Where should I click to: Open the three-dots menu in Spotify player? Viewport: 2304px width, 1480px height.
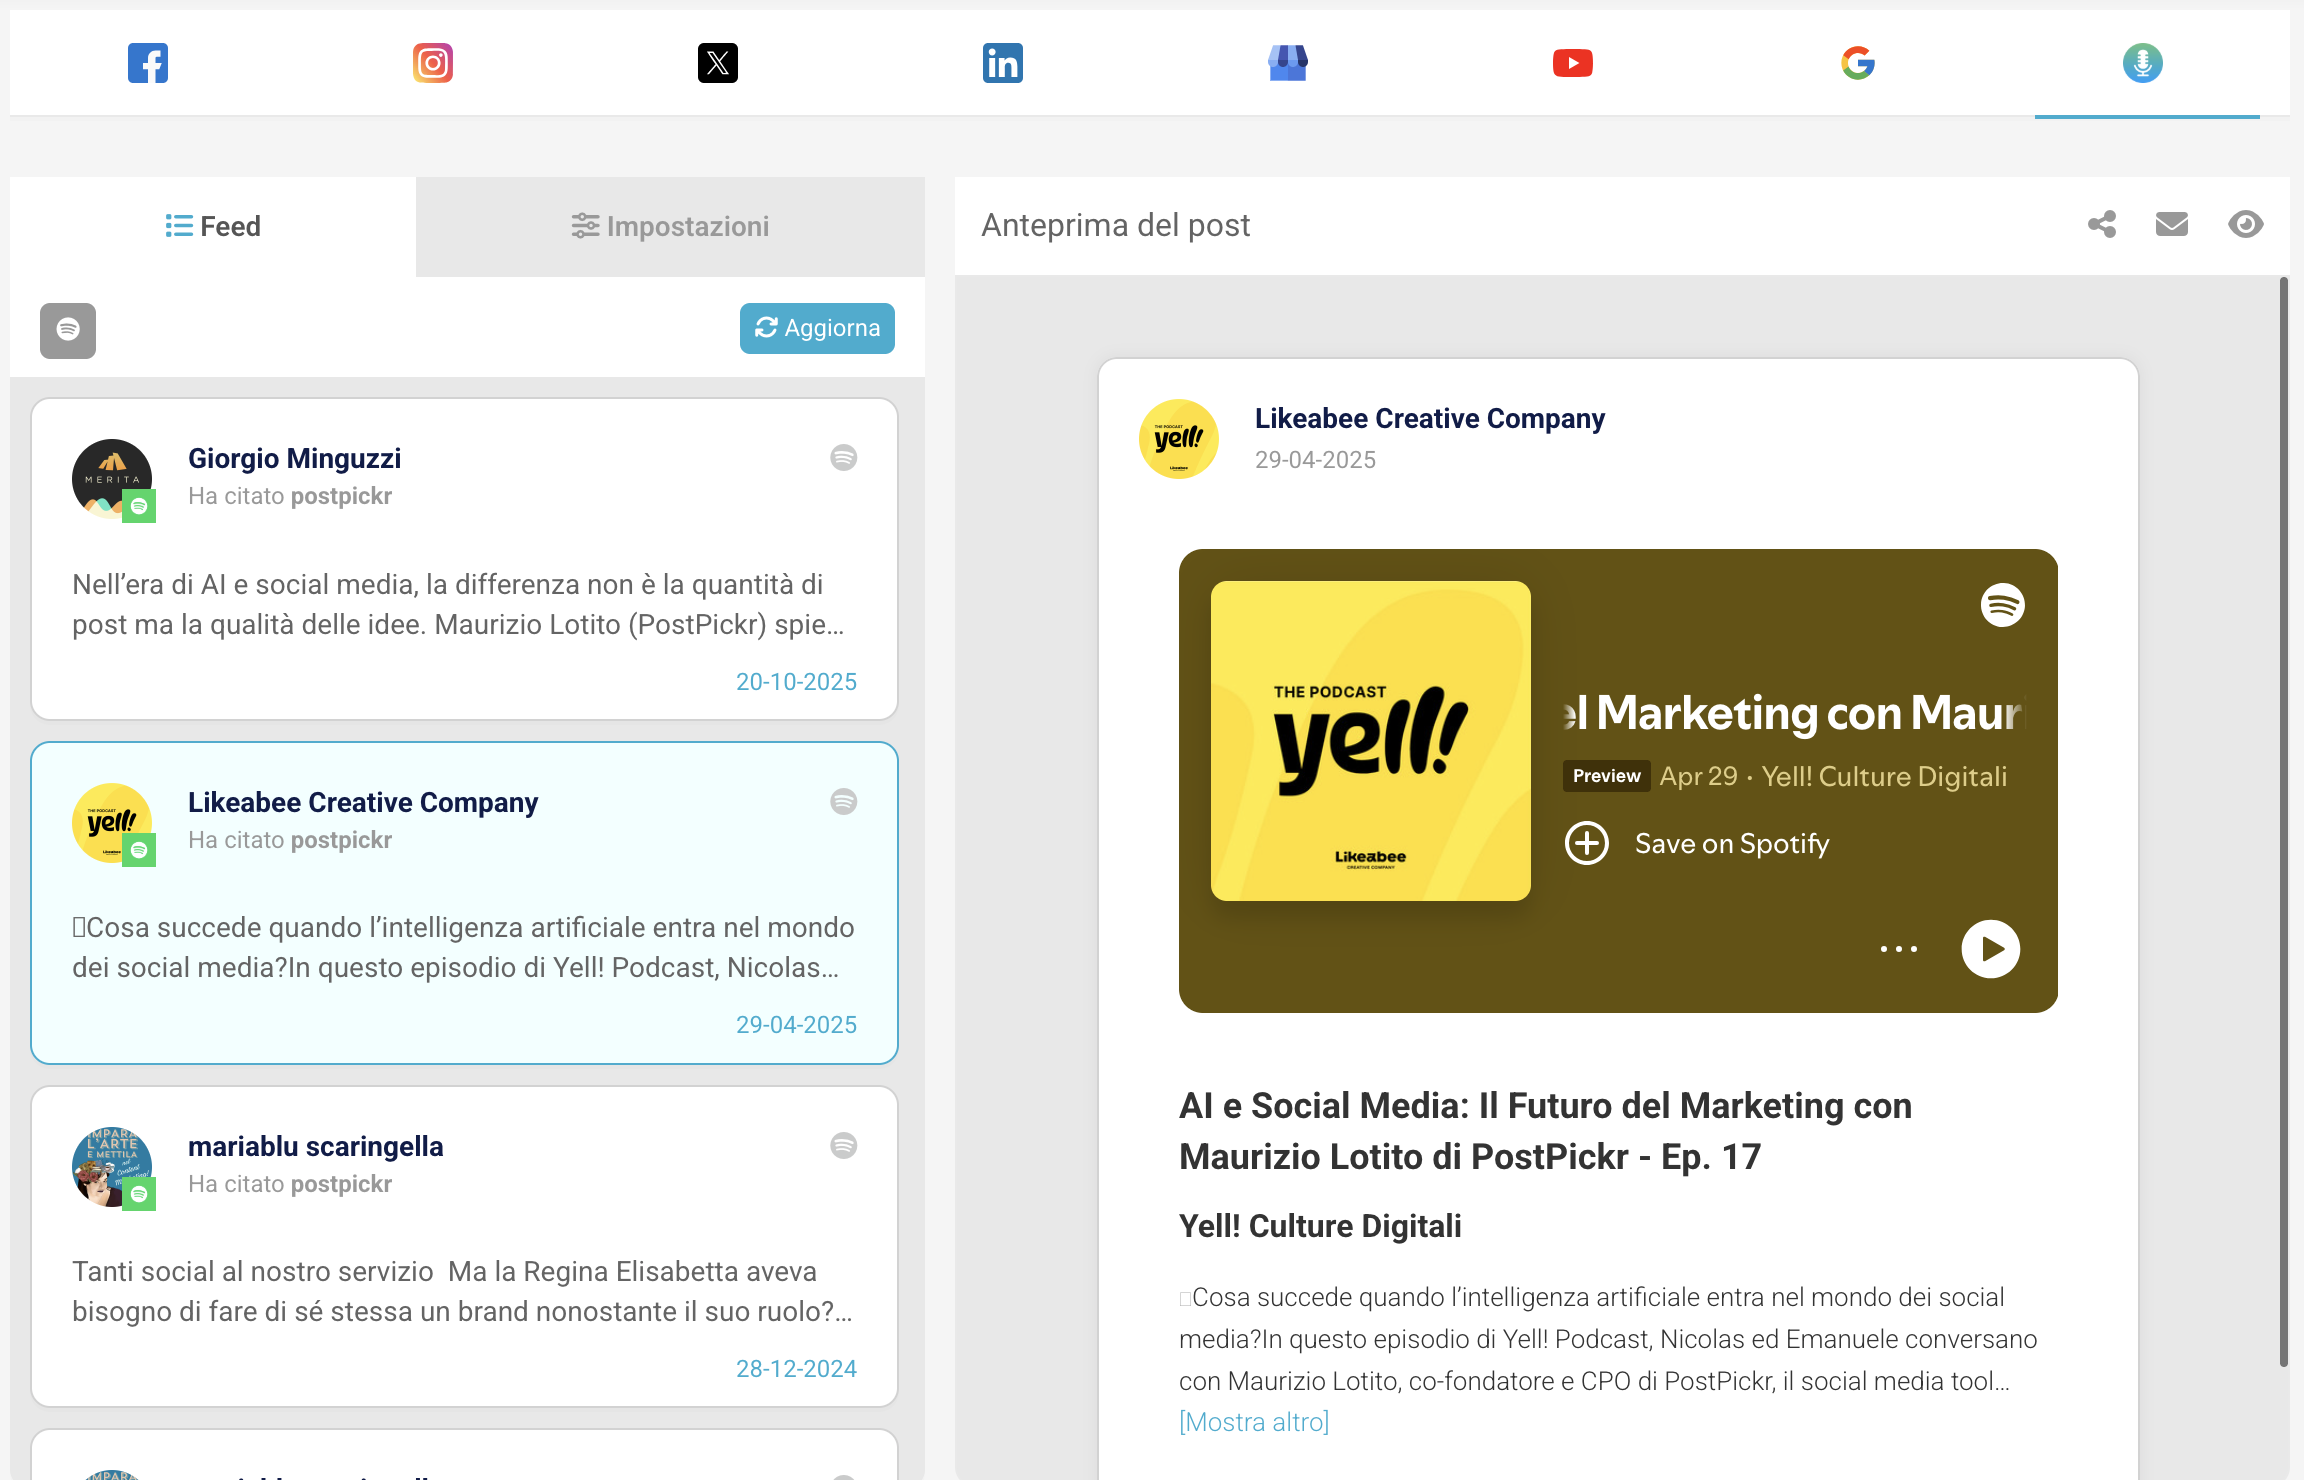coord(1899,949)
